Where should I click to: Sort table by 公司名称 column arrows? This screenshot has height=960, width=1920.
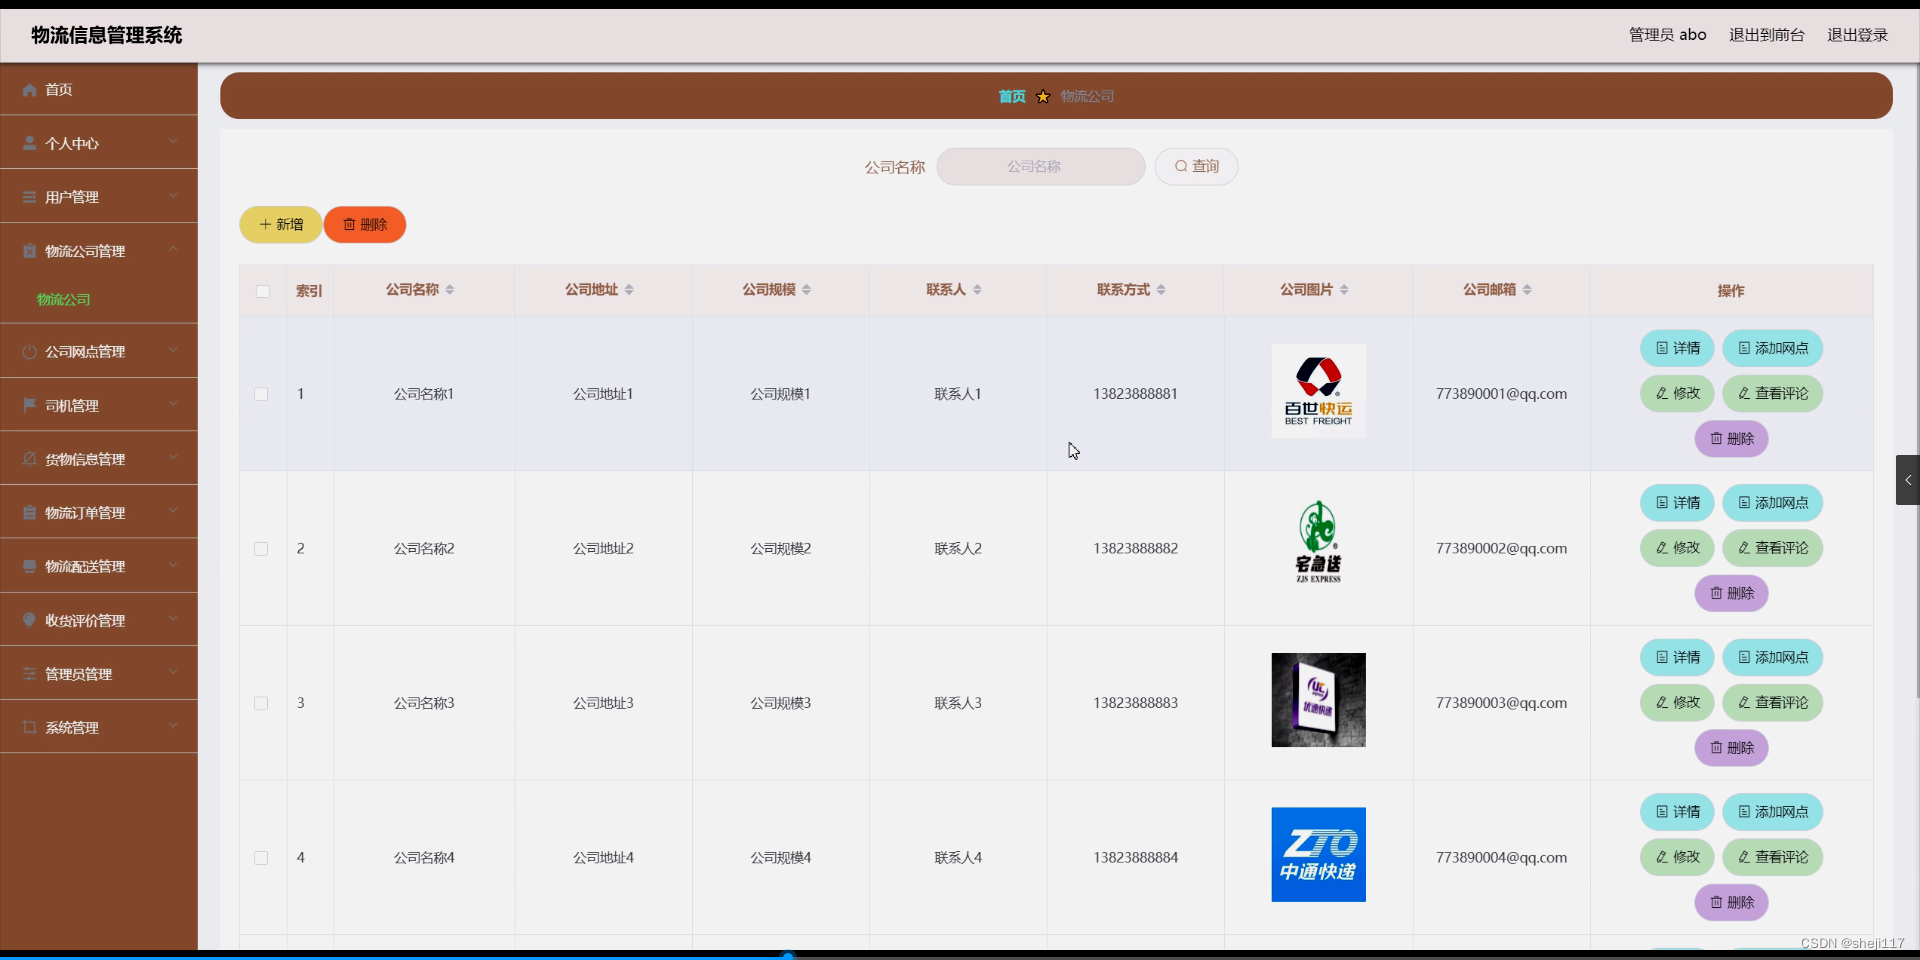(x=449, y=290)
